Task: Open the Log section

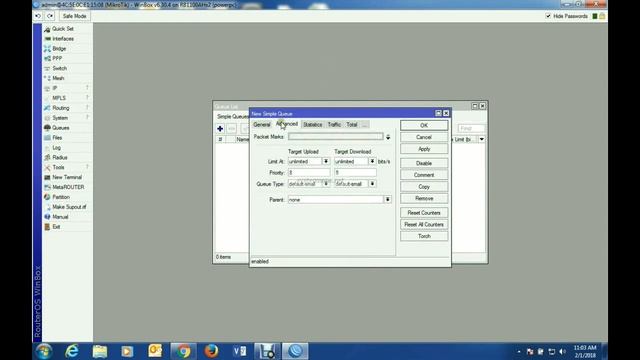Action: click(x=56, y=147)
